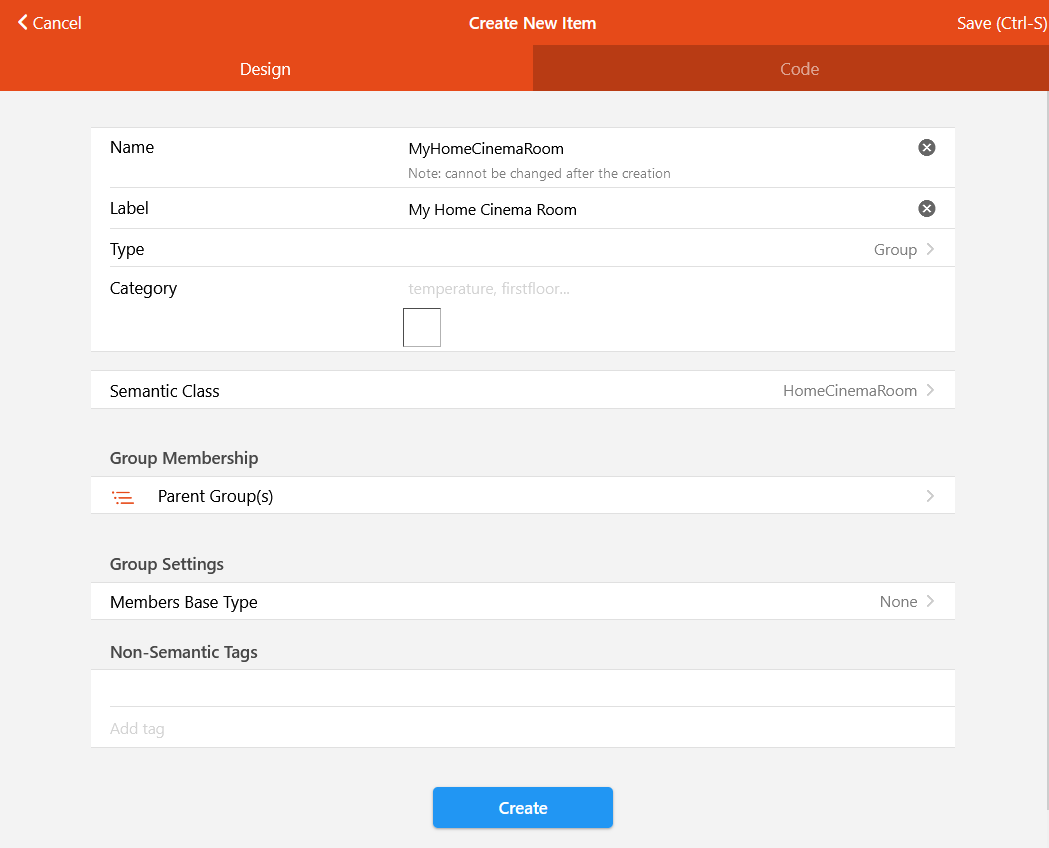
Task: Click the chevron arrow in the Semantic Class row
Action: [930, 390]
